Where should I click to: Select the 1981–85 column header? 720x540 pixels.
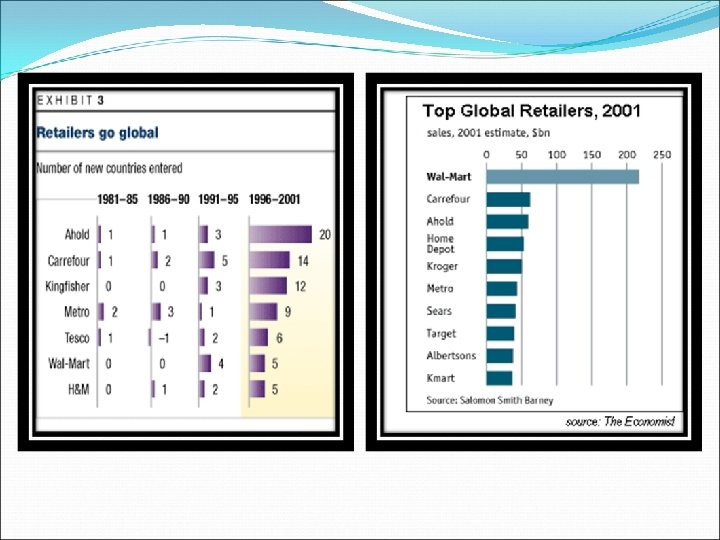coord(118,199)
